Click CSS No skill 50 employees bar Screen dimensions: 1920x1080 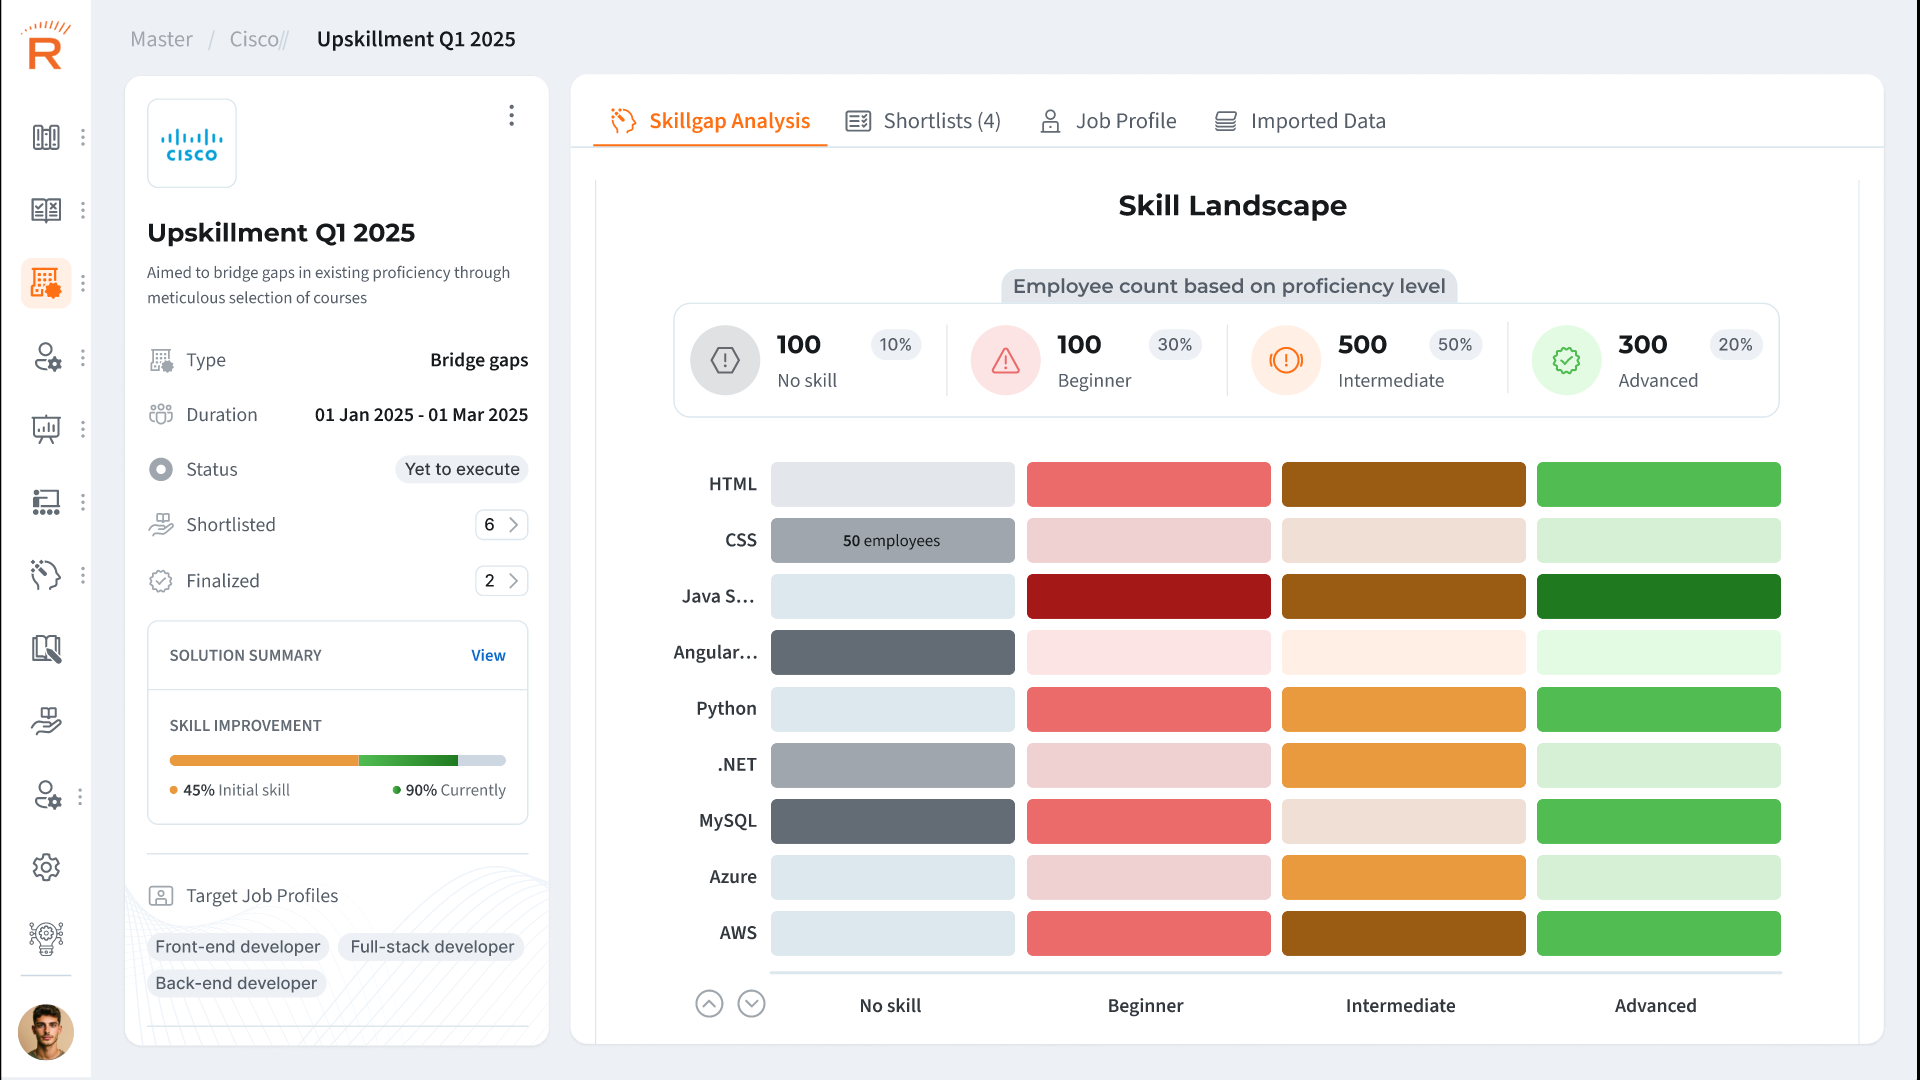[892, 541]
